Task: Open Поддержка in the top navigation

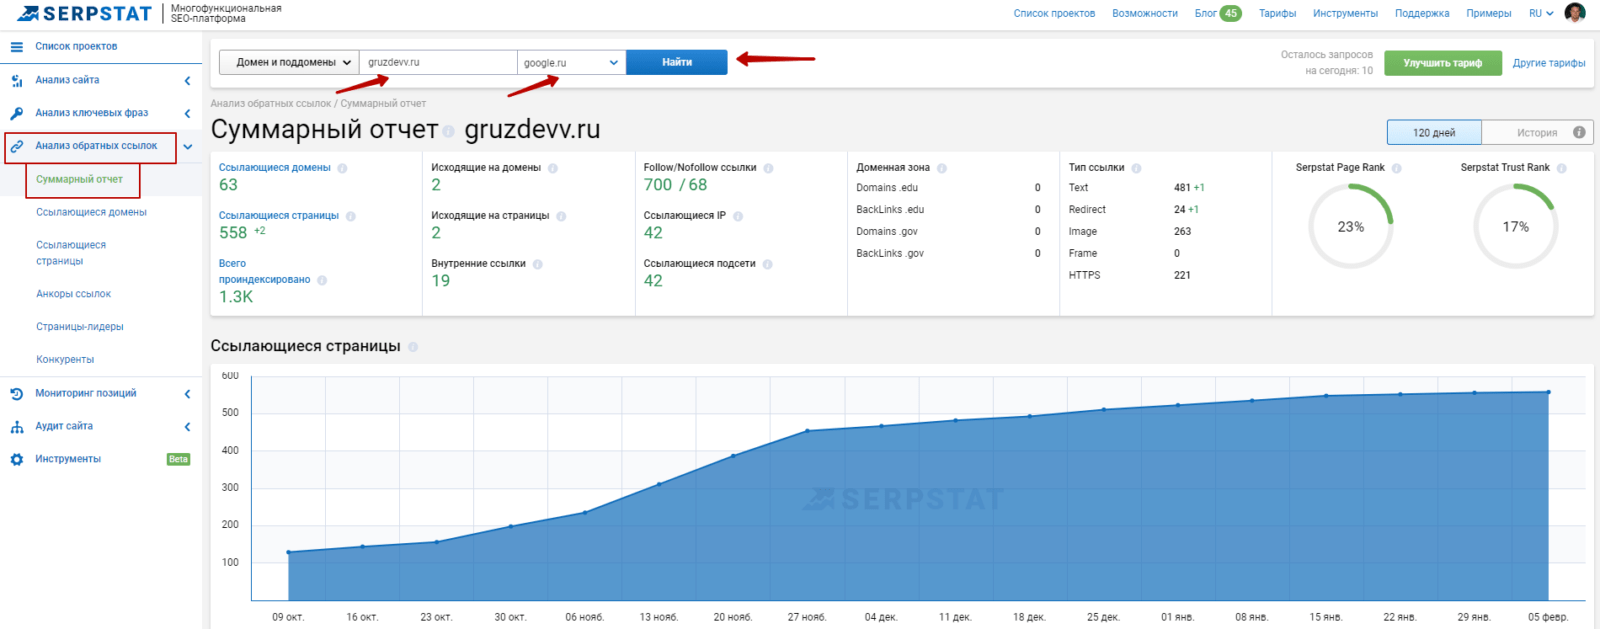Action: 1422,13
